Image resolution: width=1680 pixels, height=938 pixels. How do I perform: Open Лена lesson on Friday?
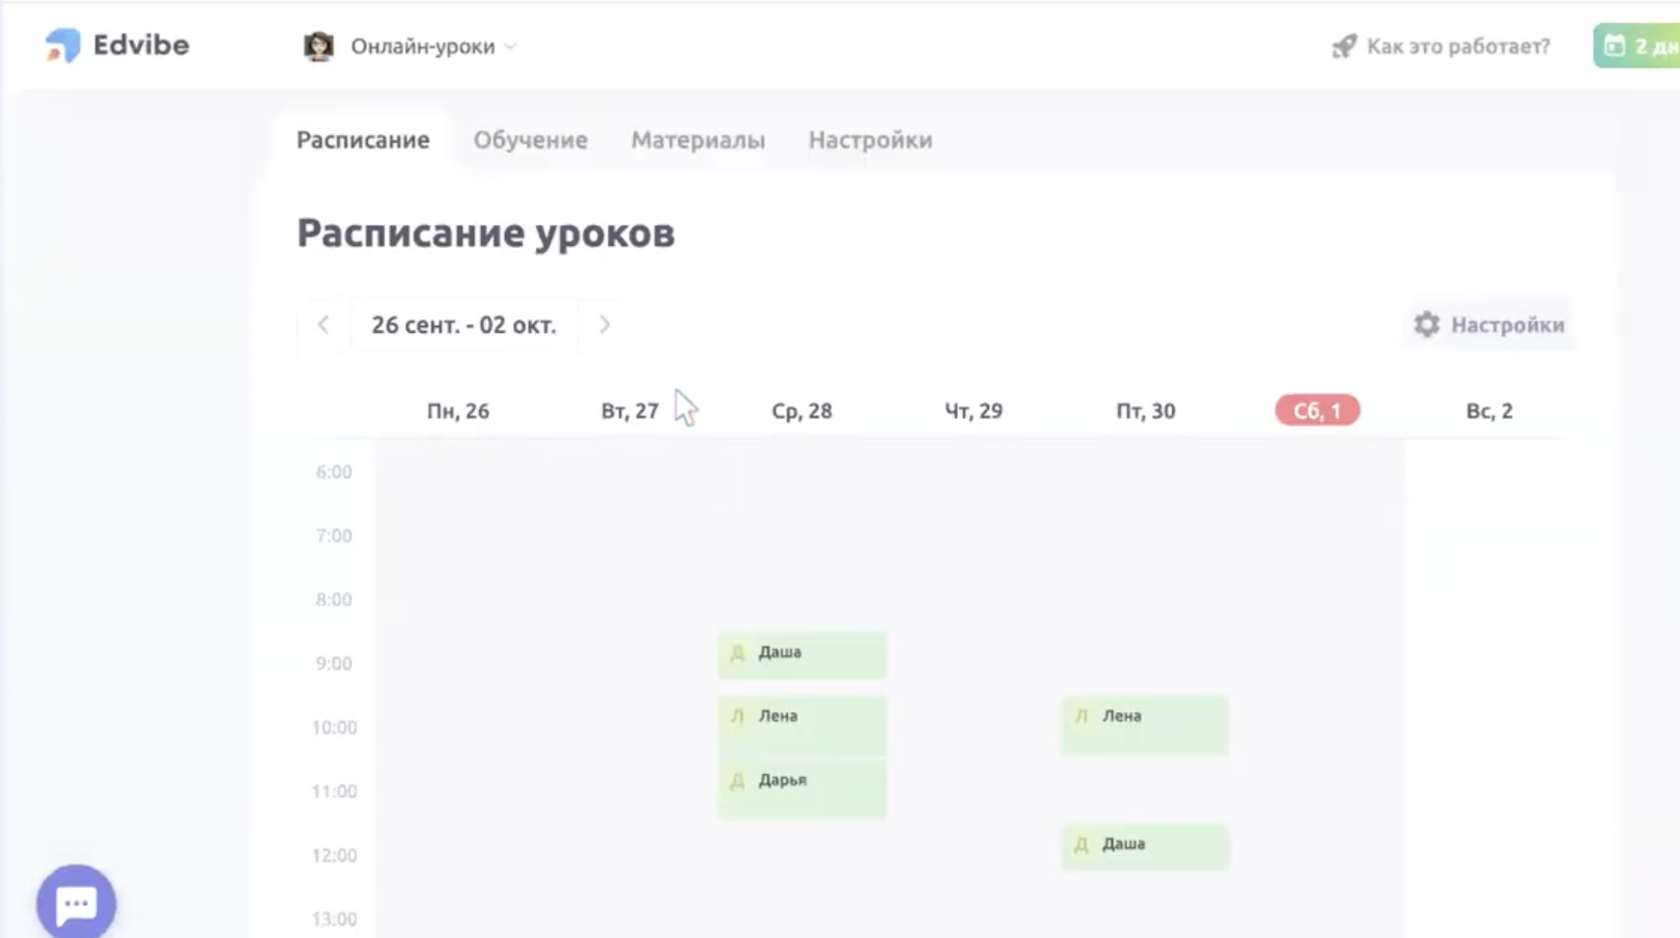coord(1144,725)
